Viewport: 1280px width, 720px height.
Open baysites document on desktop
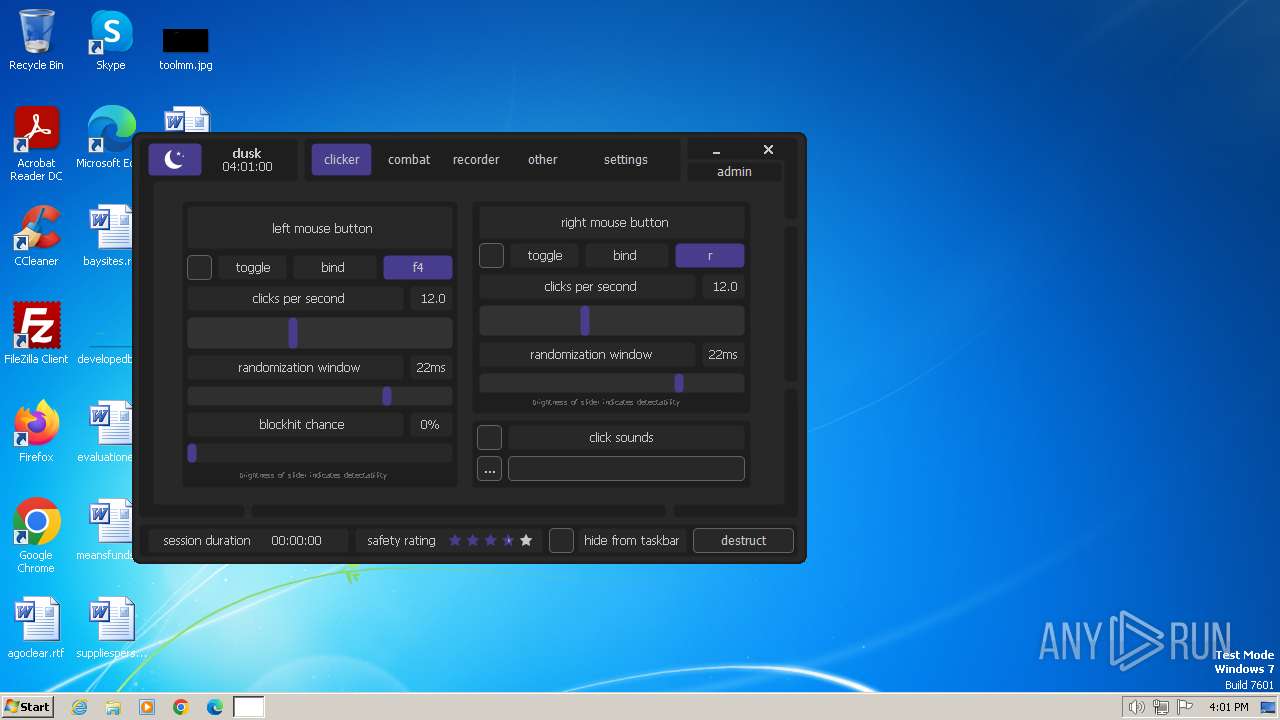point(108,235)
